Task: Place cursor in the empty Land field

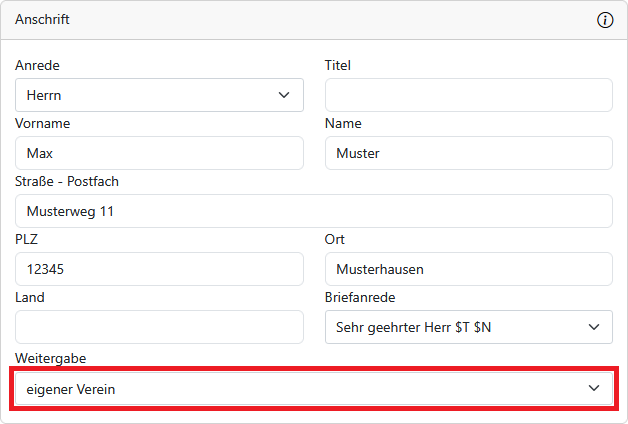Action: coord(159,327)
